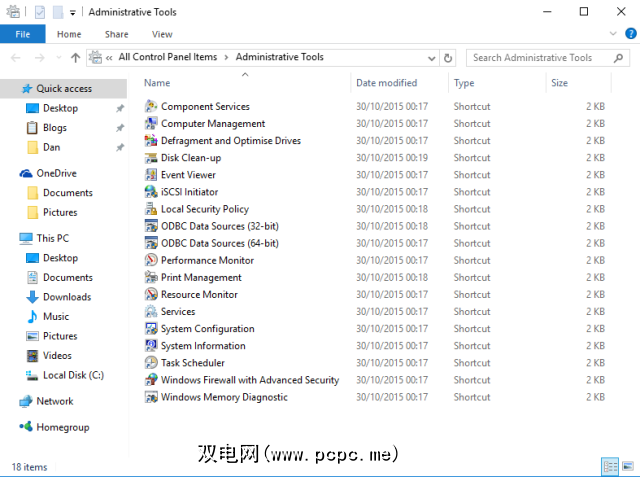The image size is (640, 477).
Task: Expand breadcrumb chevron after All Control Panel Items
Action: point(226,57)
